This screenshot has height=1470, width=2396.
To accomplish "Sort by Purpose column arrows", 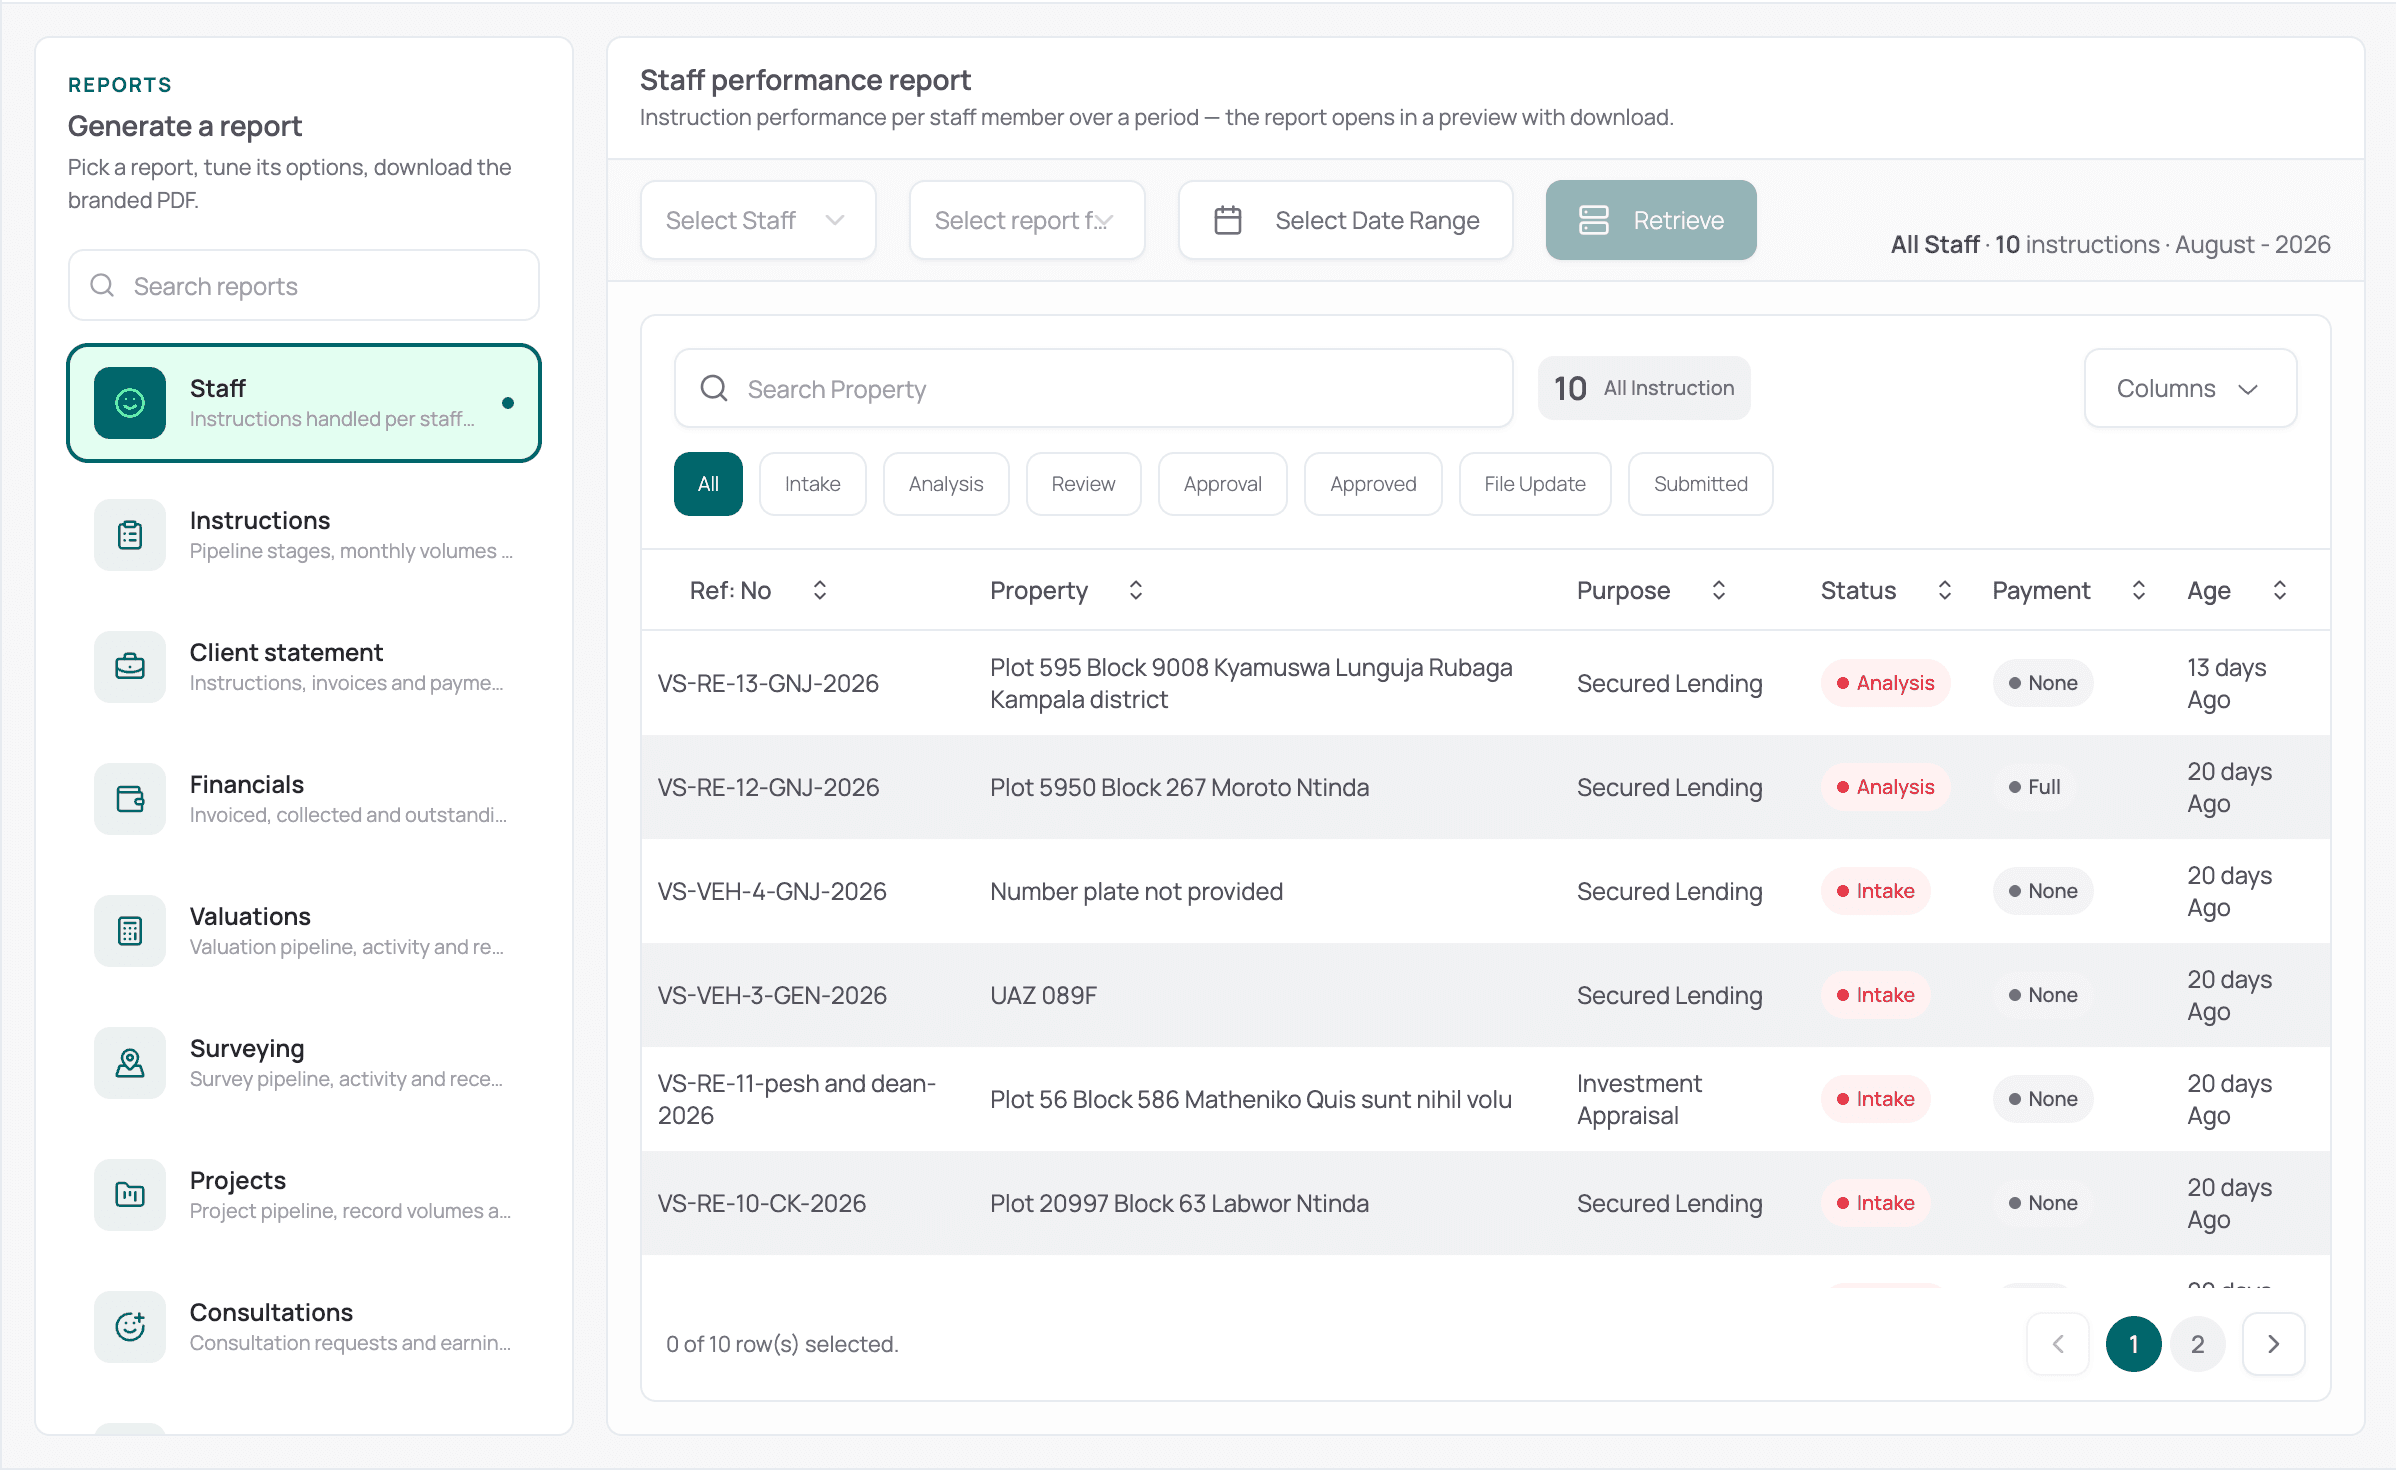I will click(1719, 590).
